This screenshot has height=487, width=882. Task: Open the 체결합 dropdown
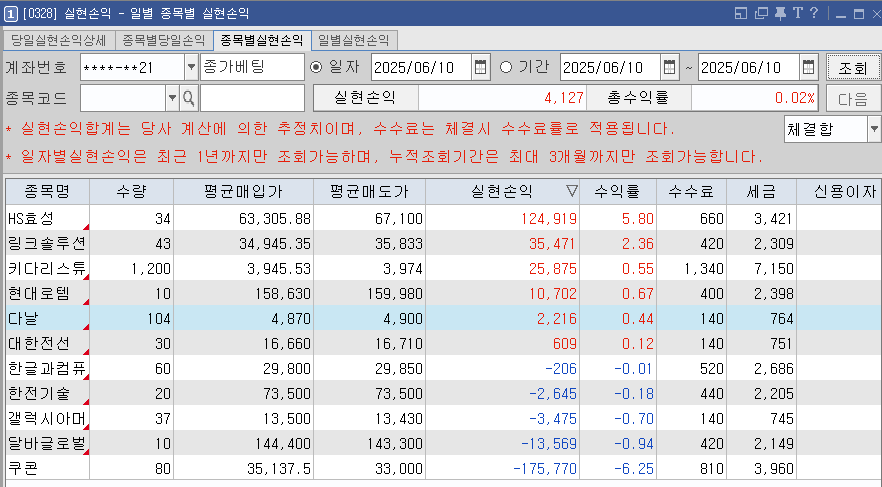[x=873, y=129]
